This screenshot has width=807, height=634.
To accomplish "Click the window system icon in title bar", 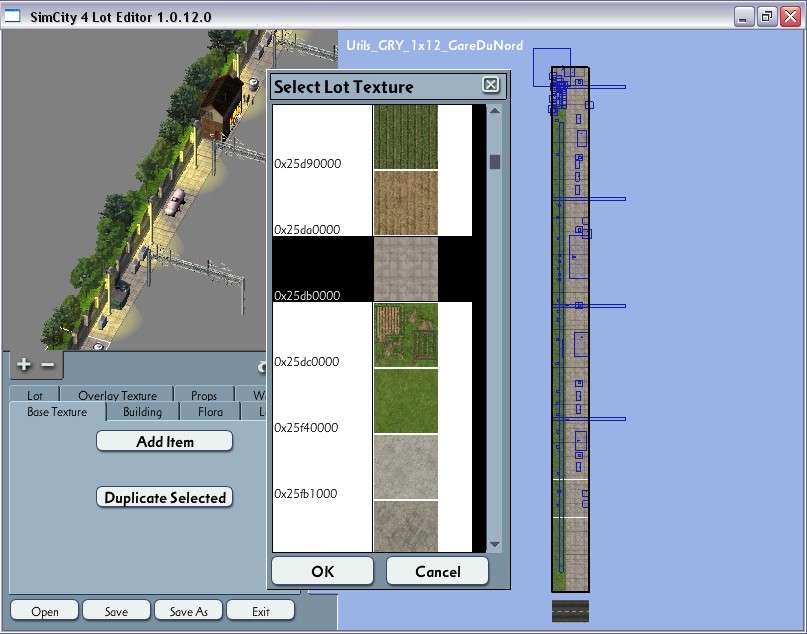I will point(12,16).
